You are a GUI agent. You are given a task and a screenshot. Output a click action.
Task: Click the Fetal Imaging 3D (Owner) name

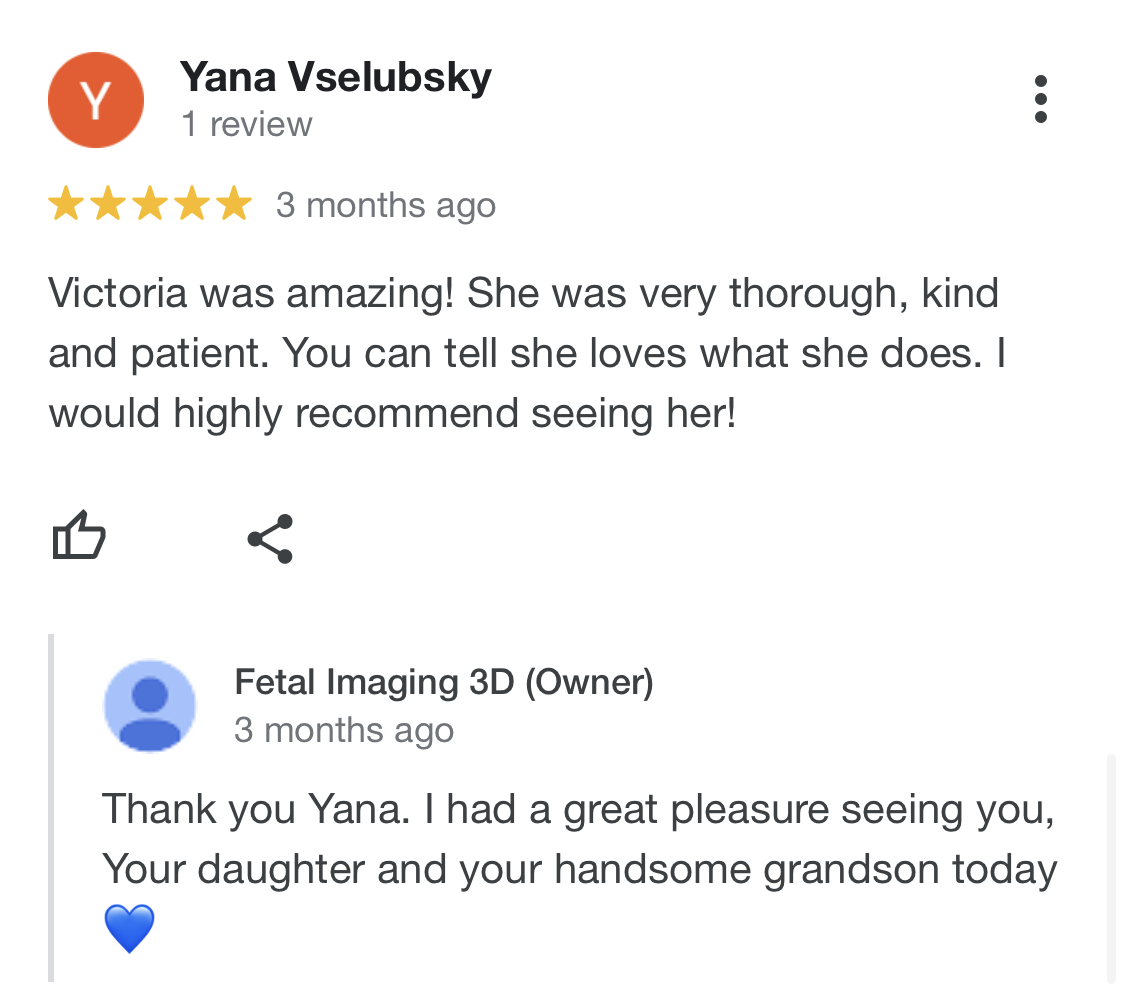tap(443, 682)
